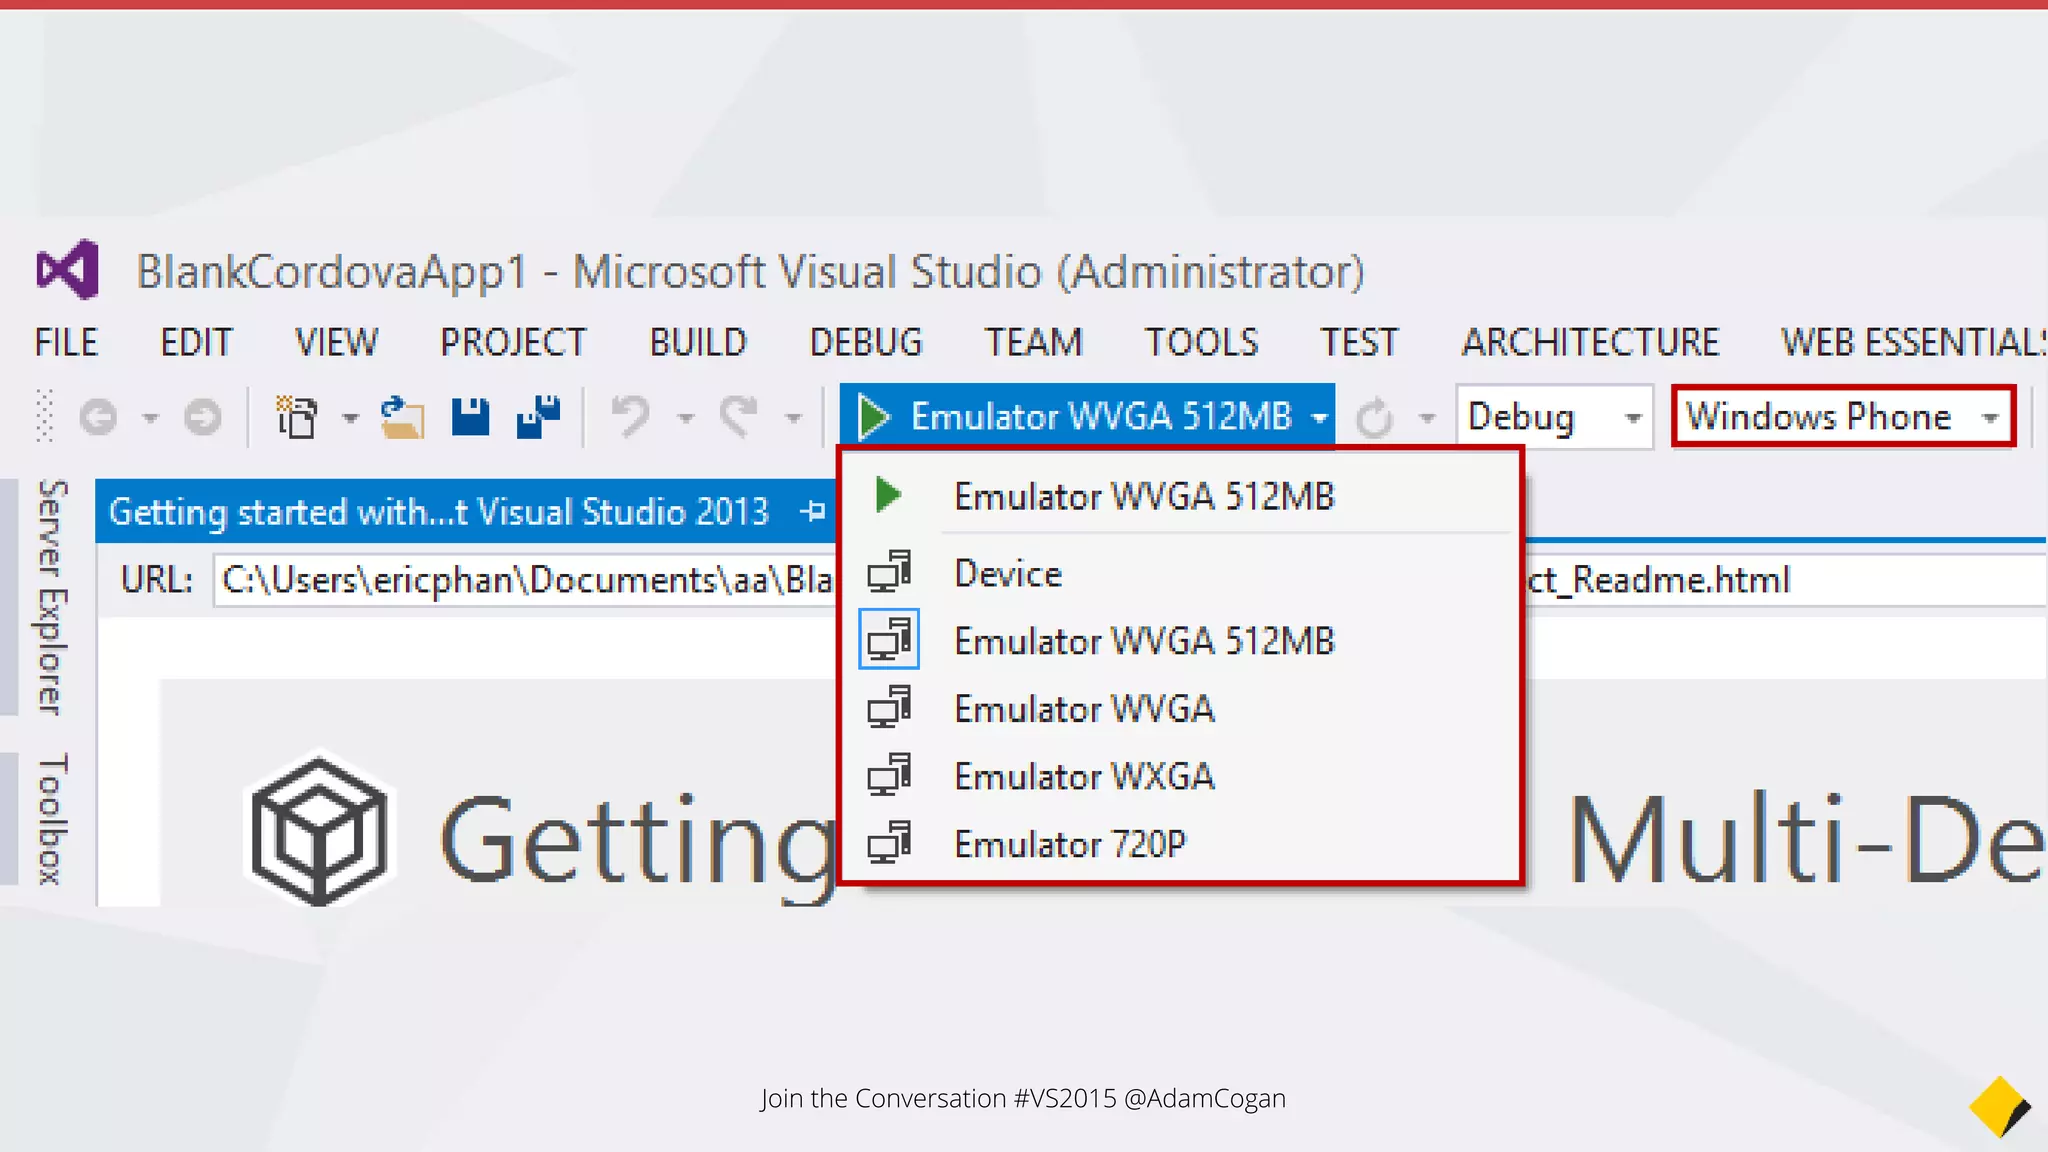Open the DEBUG menu
Viewport: 2048px width, 1152px height.
866,342
